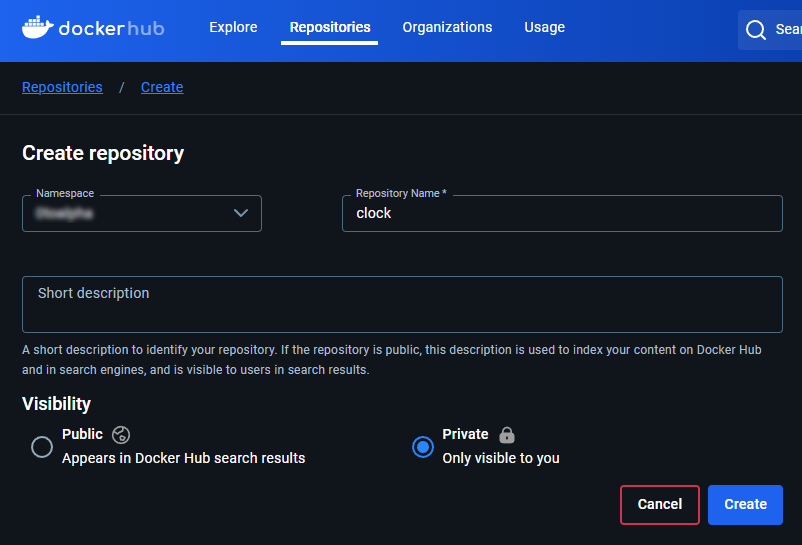The height and width of the screenshot is (545, 802).
Task: Go to the Usage tab
Action: coord(544,27)
